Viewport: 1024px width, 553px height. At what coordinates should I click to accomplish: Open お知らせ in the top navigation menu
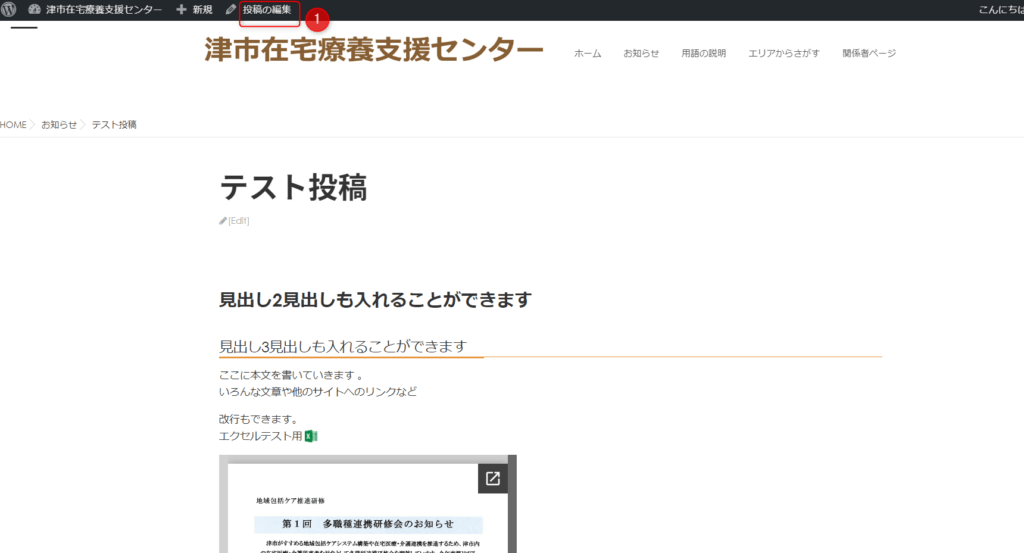(x=641, y=53)
